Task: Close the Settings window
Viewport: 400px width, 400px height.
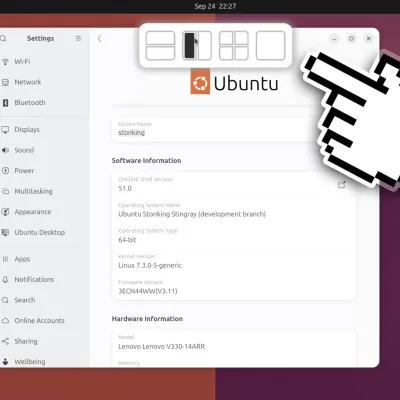Action: click(x=369, y=39)
